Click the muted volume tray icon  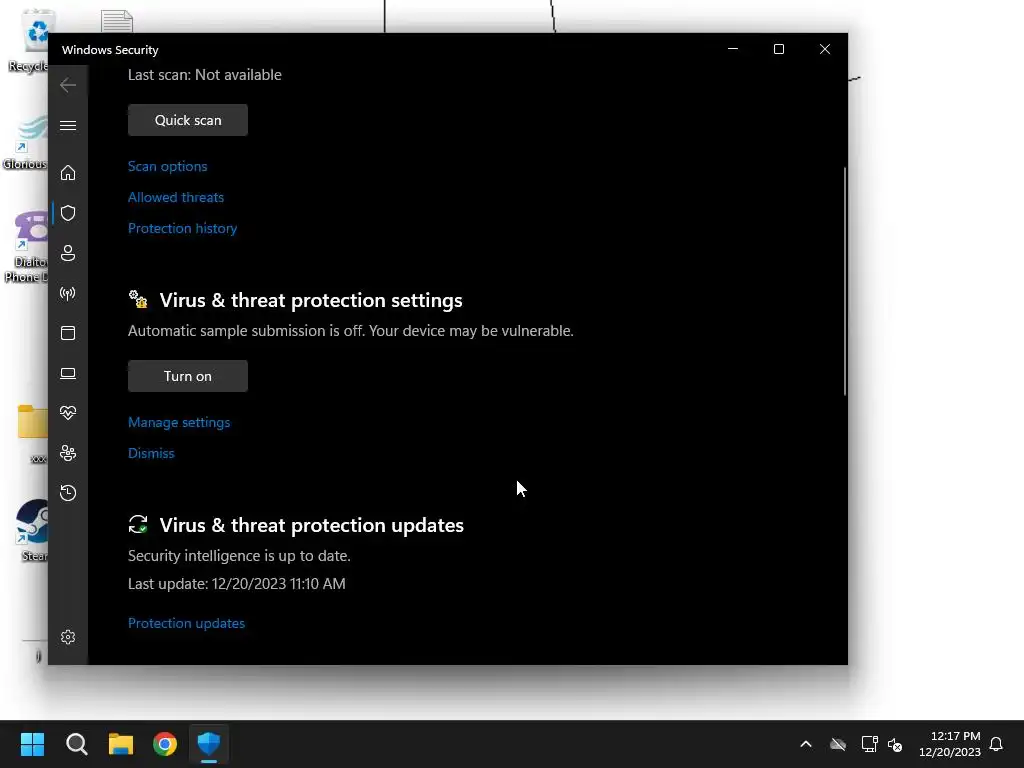(895, 744)
